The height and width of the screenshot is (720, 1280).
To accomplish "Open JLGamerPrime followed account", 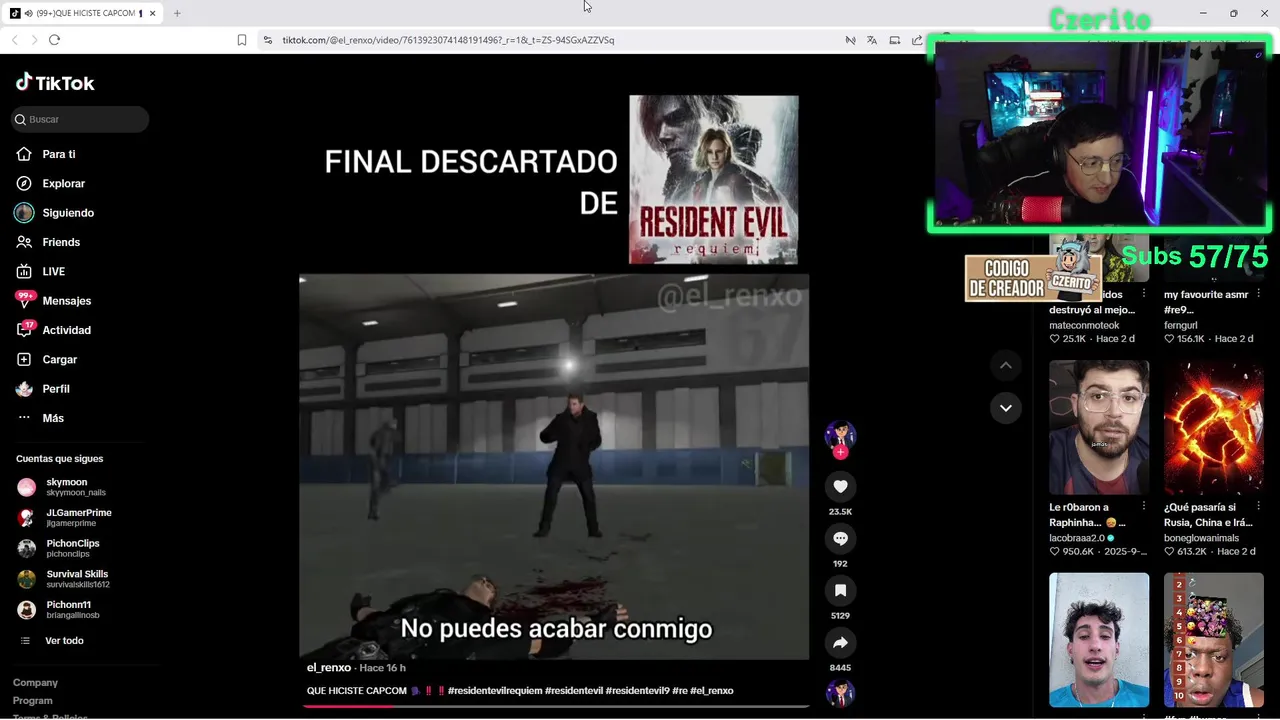I will click(78, 517).
